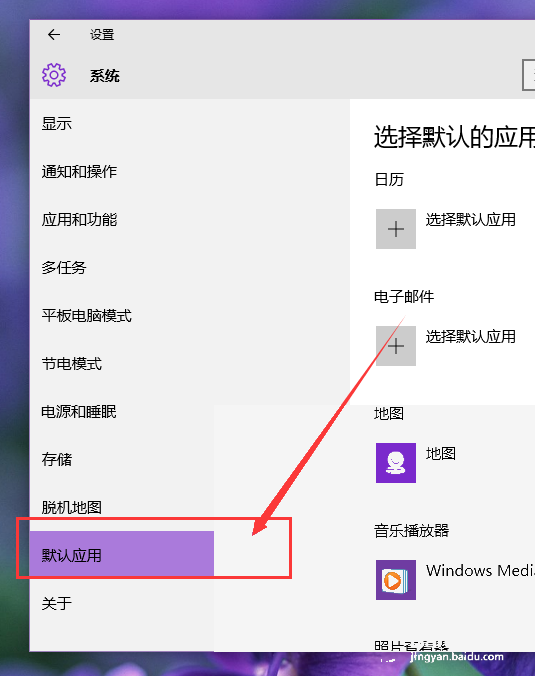Click the Windows Media Player icon
This screenshot has height=676, width=535.
coord(396,580)
